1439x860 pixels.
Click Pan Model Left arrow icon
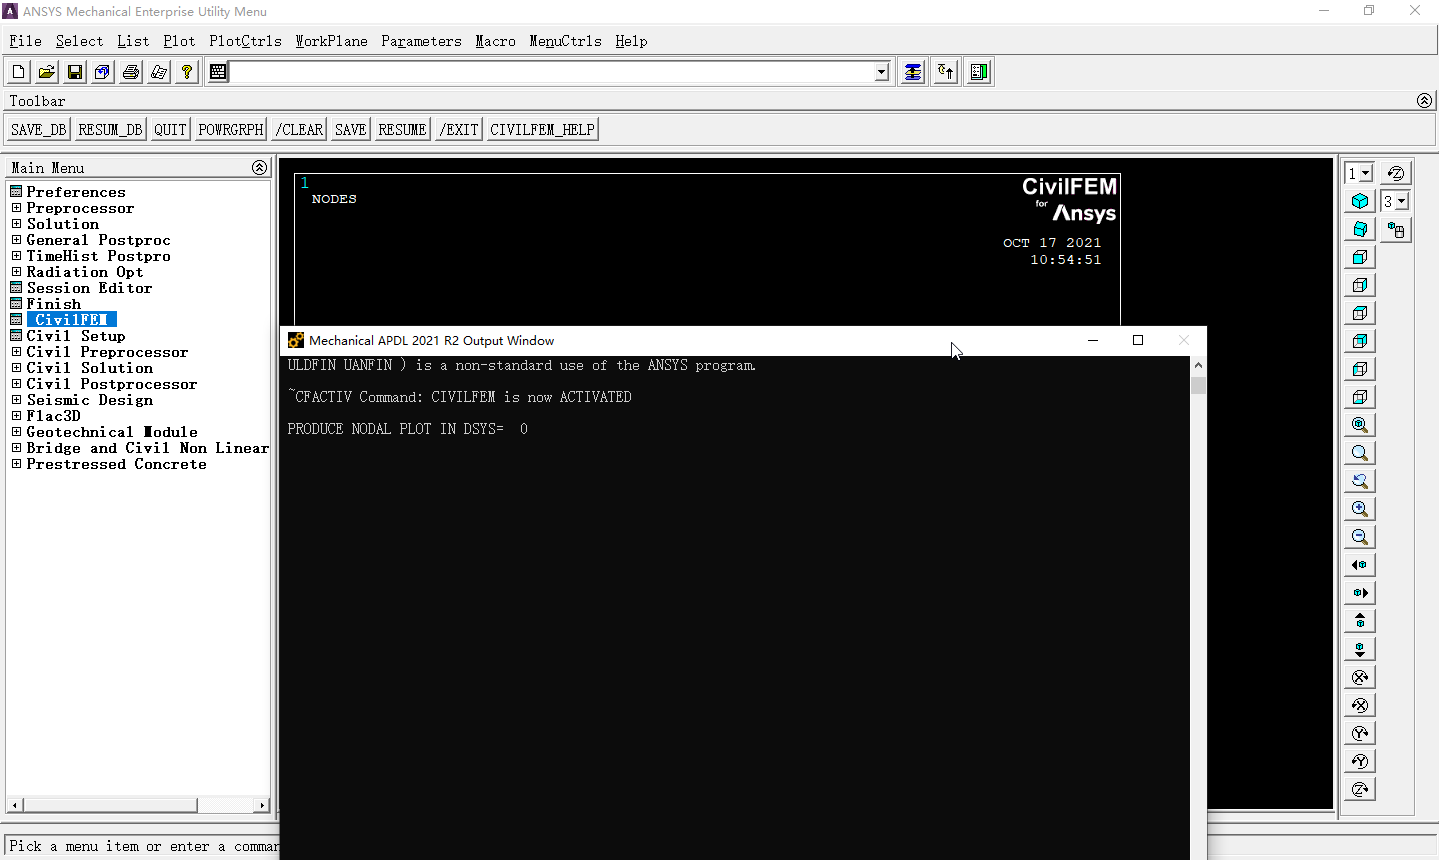(1360, 565)
